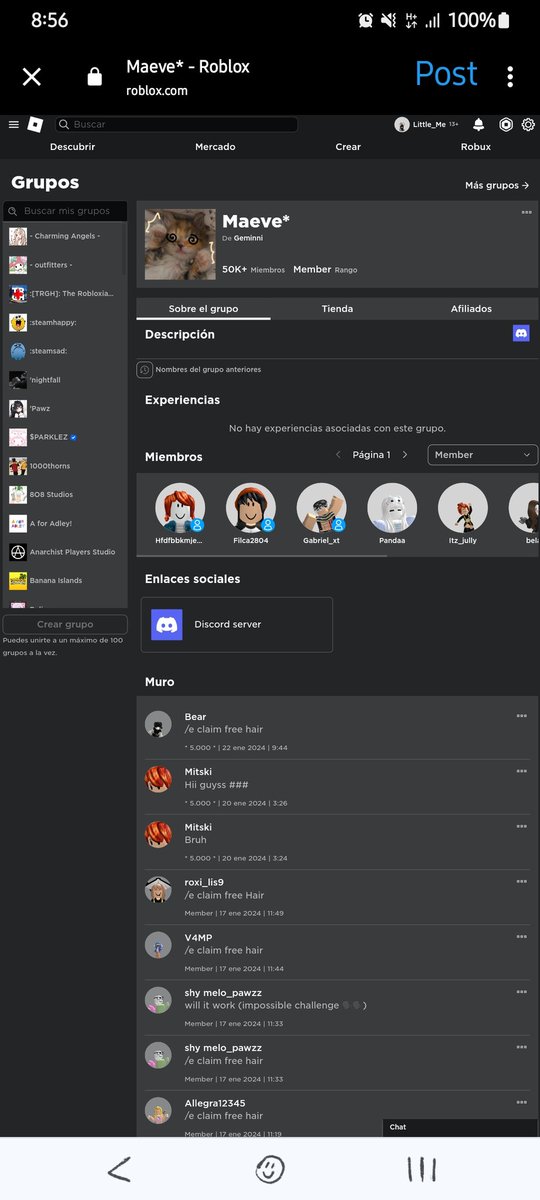Expand Nombres del grupo anteriores
Image resolution: width=540 pixels, height=1200 pixels.
(x=199, y=370)
